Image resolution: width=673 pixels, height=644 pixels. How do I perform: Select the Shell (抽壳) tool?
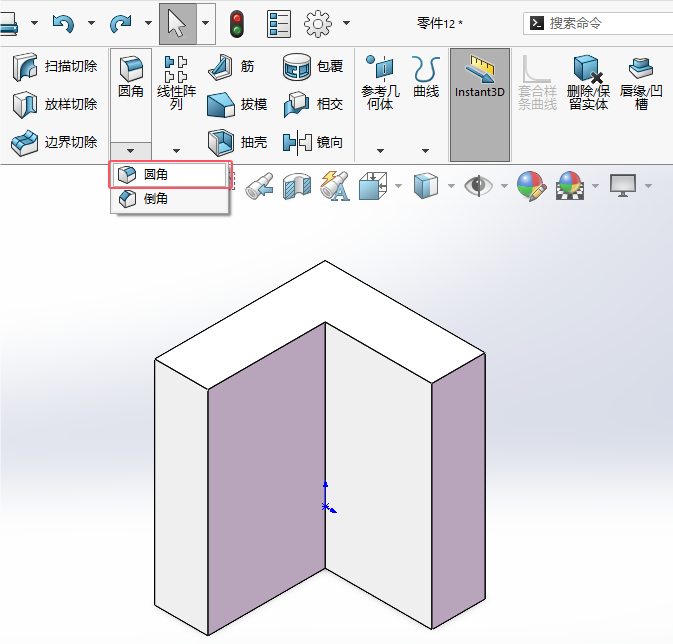(237, 142)
